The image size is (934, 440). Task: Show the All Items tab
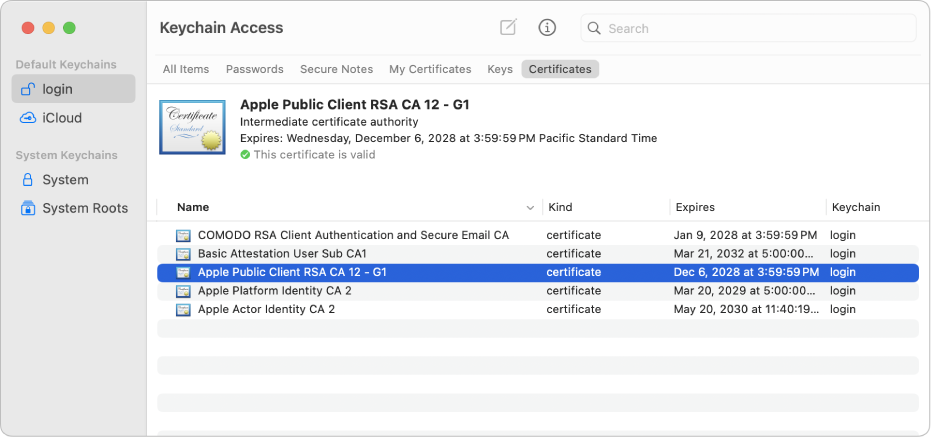click(x=186, y=69)
